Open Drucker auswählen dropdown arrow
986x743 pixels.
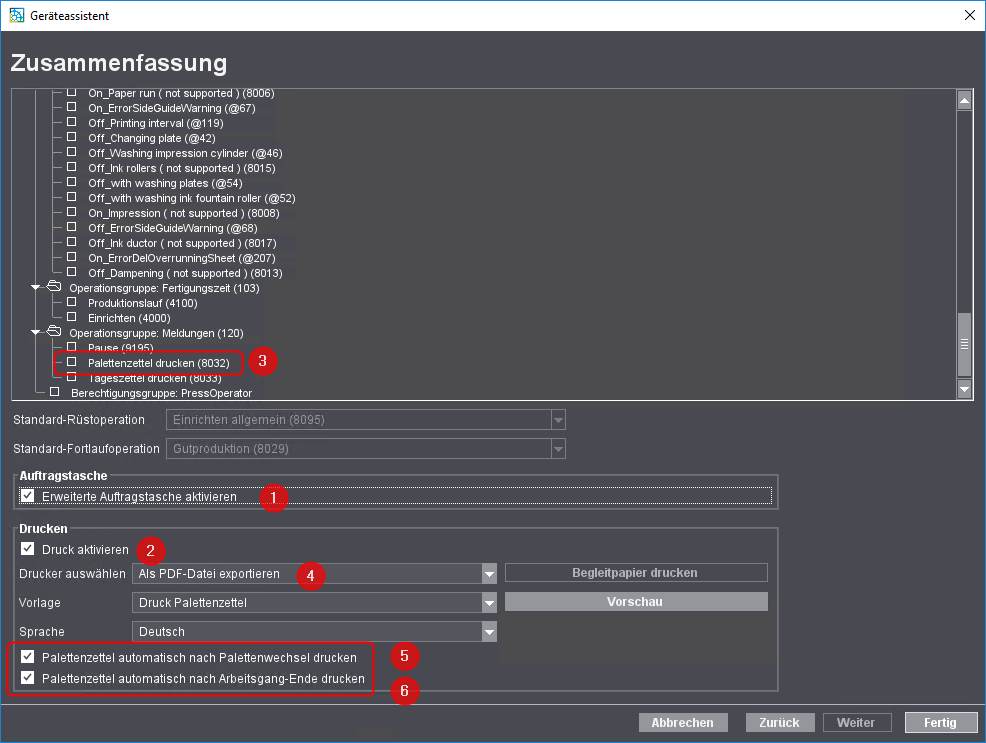pyautogui.click(x=489, y=574)
